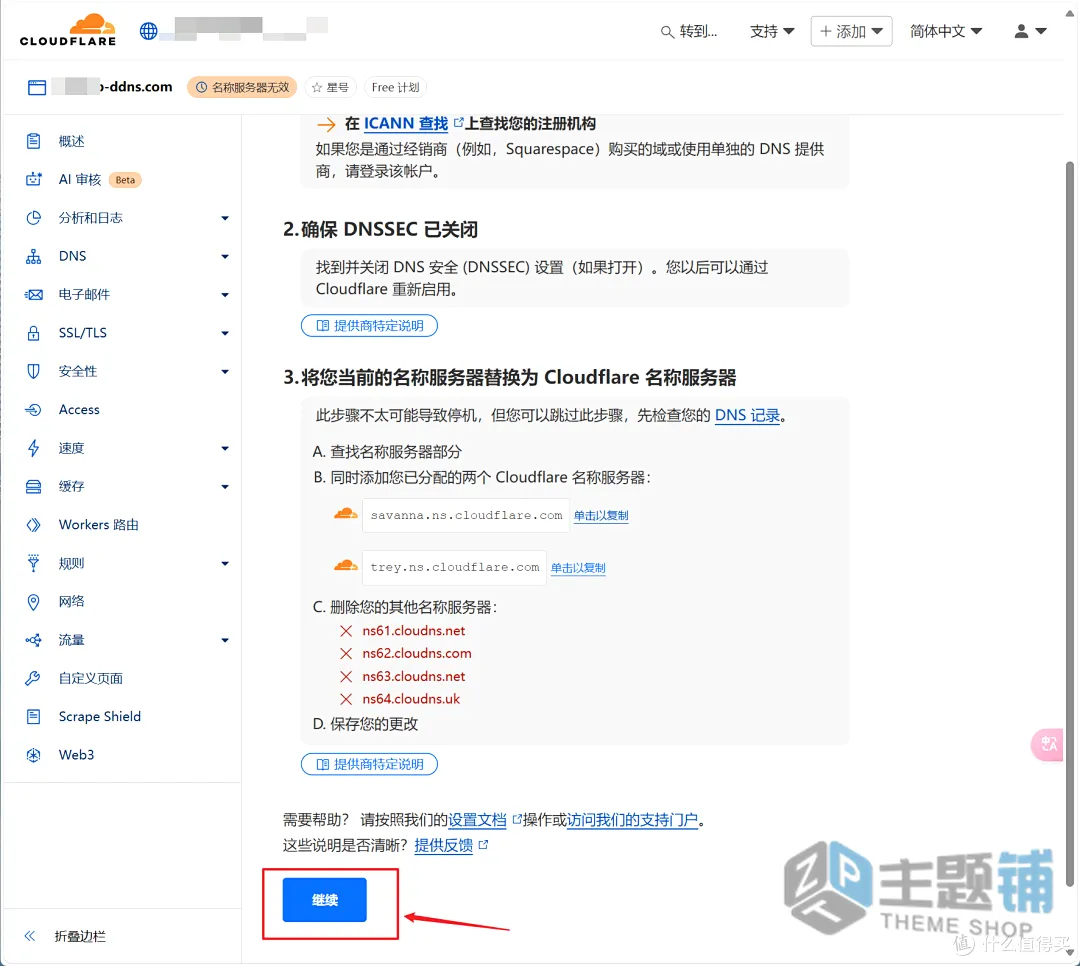The height and width of the screenshot is (966, 1080).
Task: Click 提供商特定说明 button under DNSSEC section
Action: pos(369,326)
